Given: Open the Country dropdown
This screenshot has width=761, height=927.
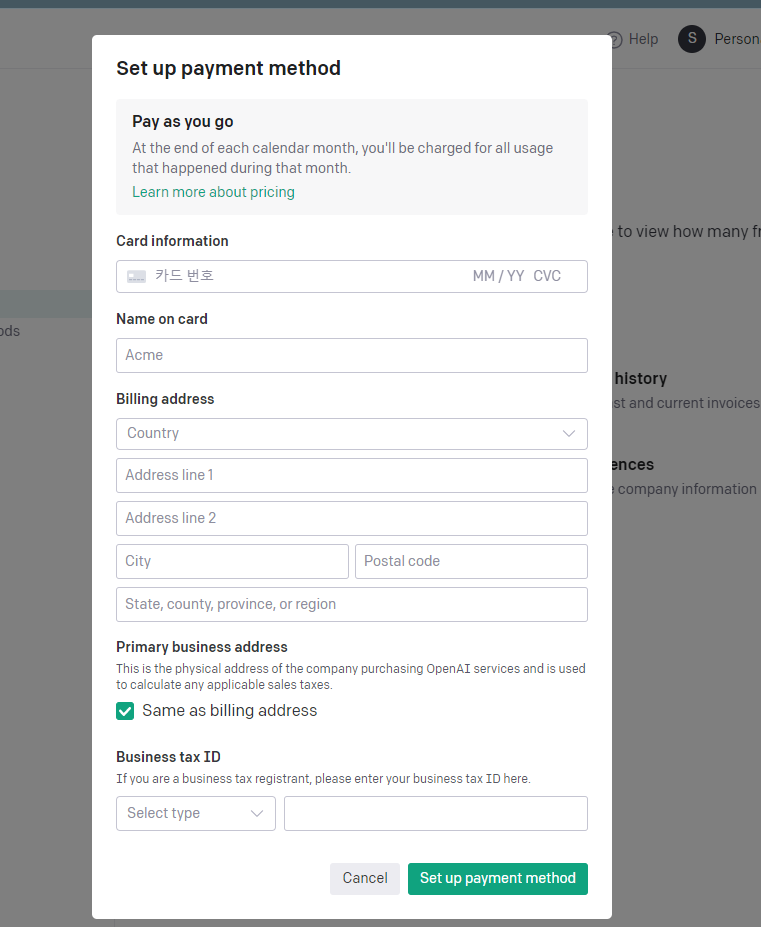Looking at the screenshot, I should click(352, 433).
